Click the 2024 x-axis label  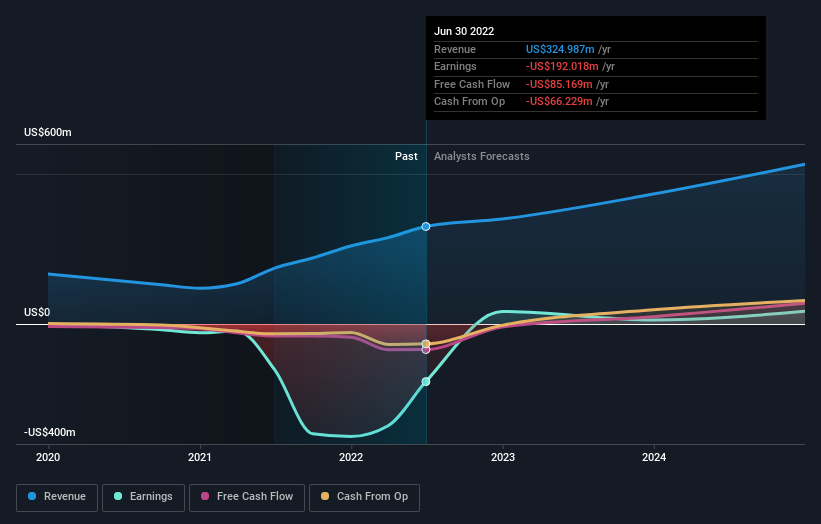click(x=654, y=457)
